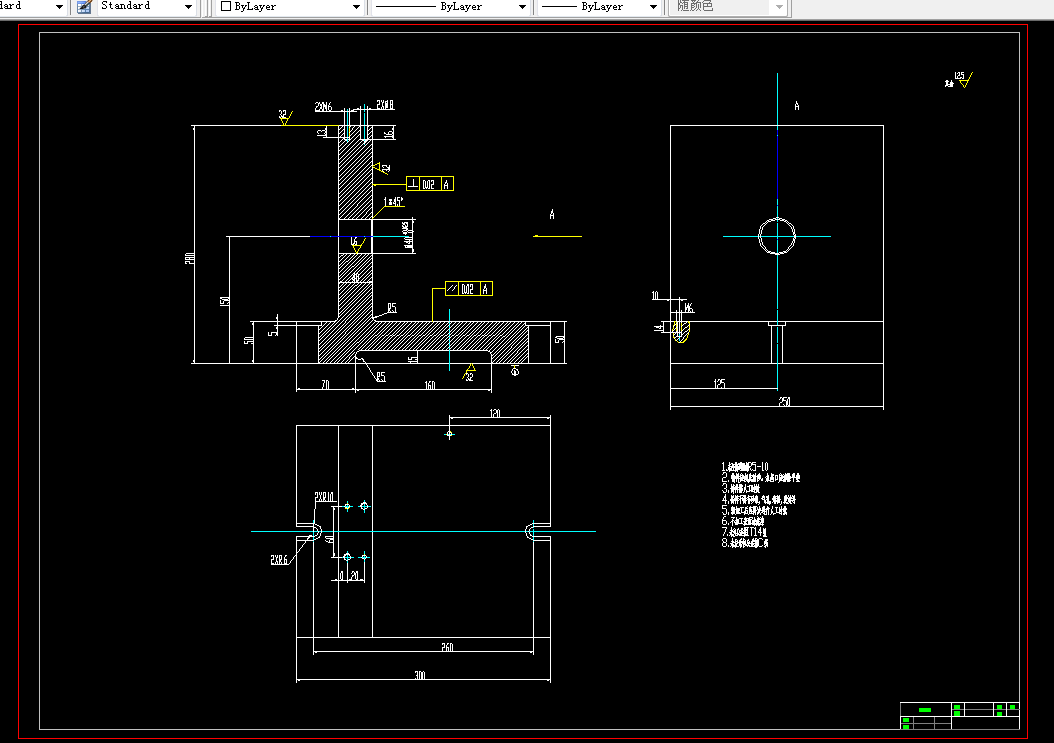Select the 13 depth dimension near 2XM6

(x=321, y=132)
